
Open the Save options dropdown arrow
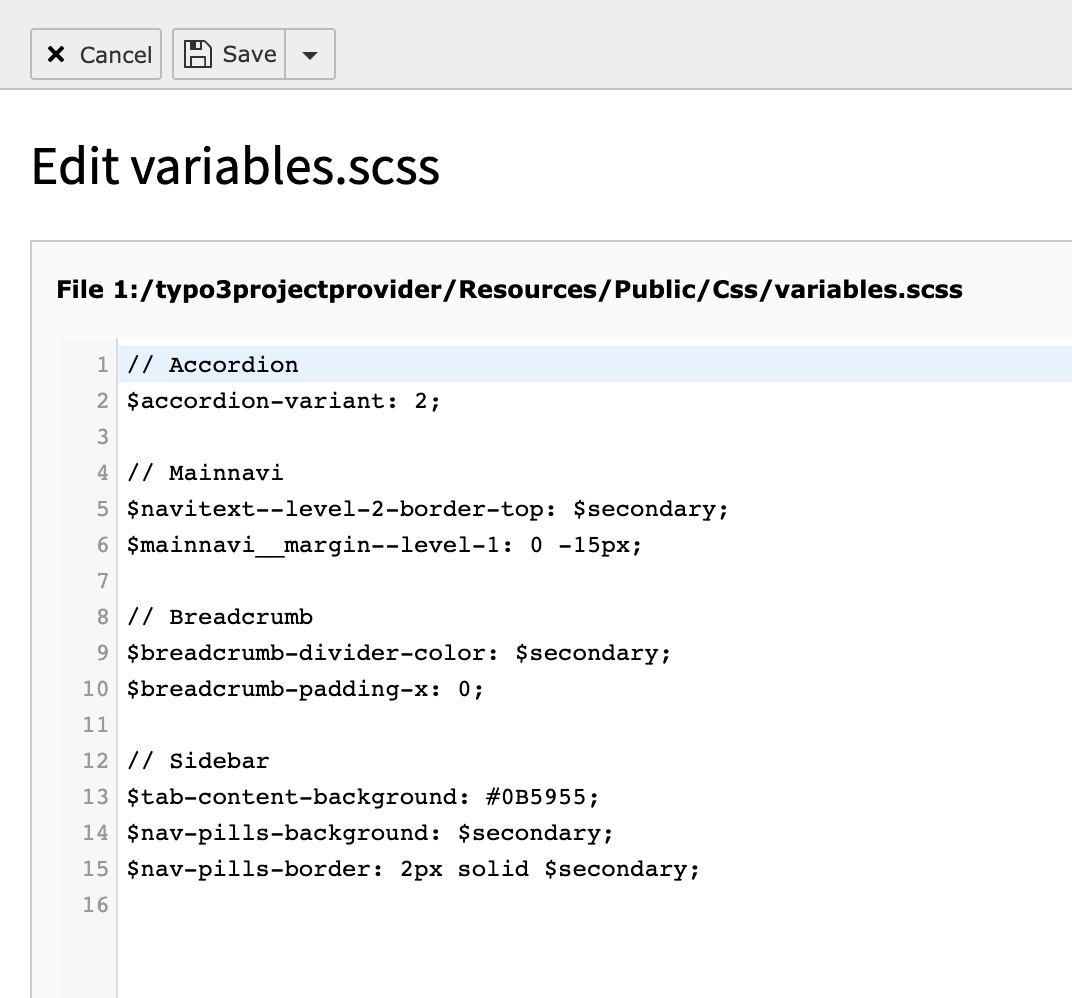coord(310,55)
